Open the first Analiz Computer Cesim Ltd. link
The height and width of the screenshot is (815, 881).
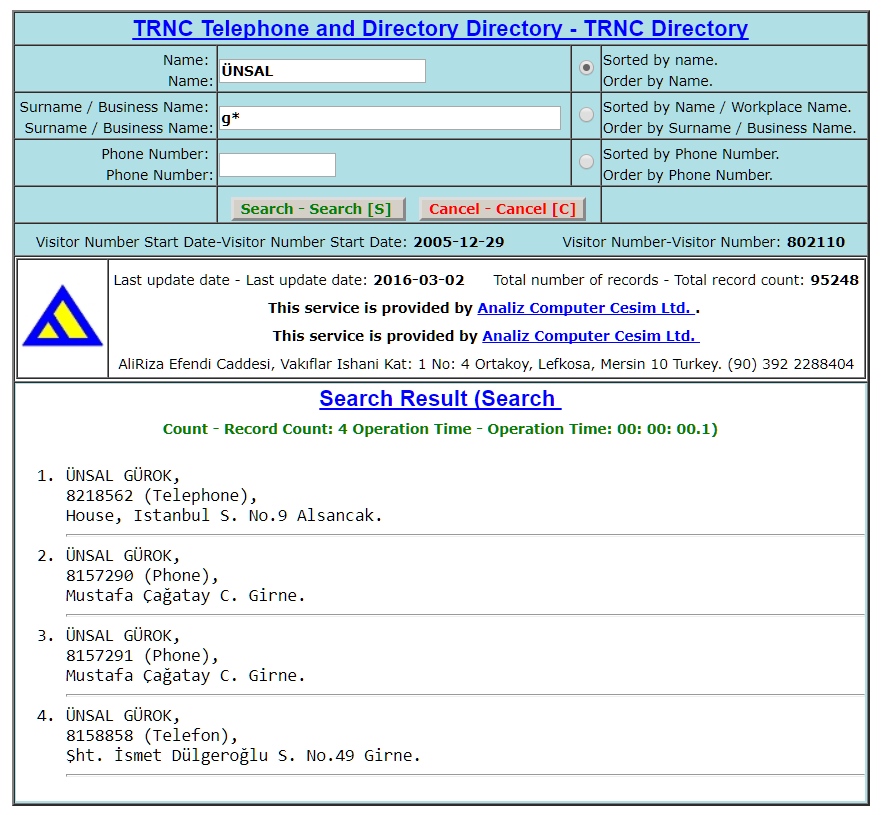coord(585,309)
